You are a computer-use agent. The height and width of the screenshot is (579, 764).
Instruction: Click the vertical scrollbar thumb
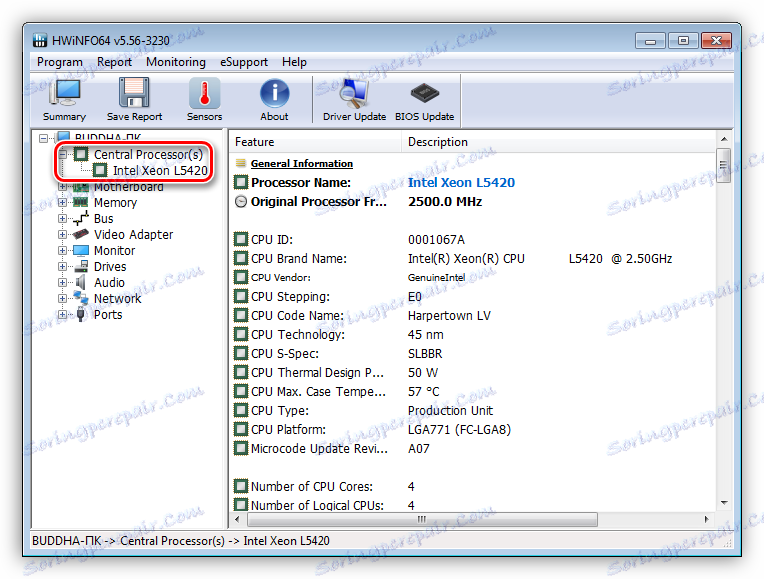coord(724,165)
